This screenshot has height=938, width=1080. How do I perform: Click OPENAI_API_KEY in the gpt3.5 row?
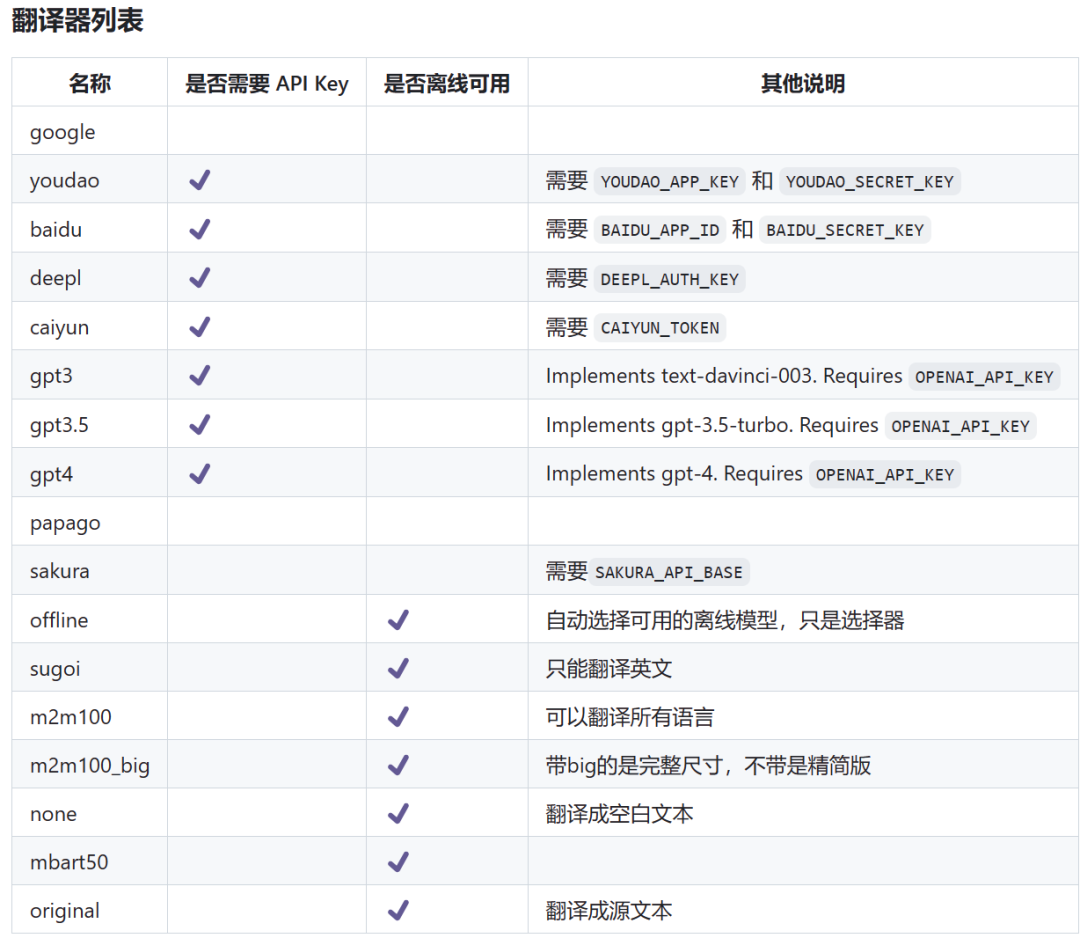pos(961,426)
